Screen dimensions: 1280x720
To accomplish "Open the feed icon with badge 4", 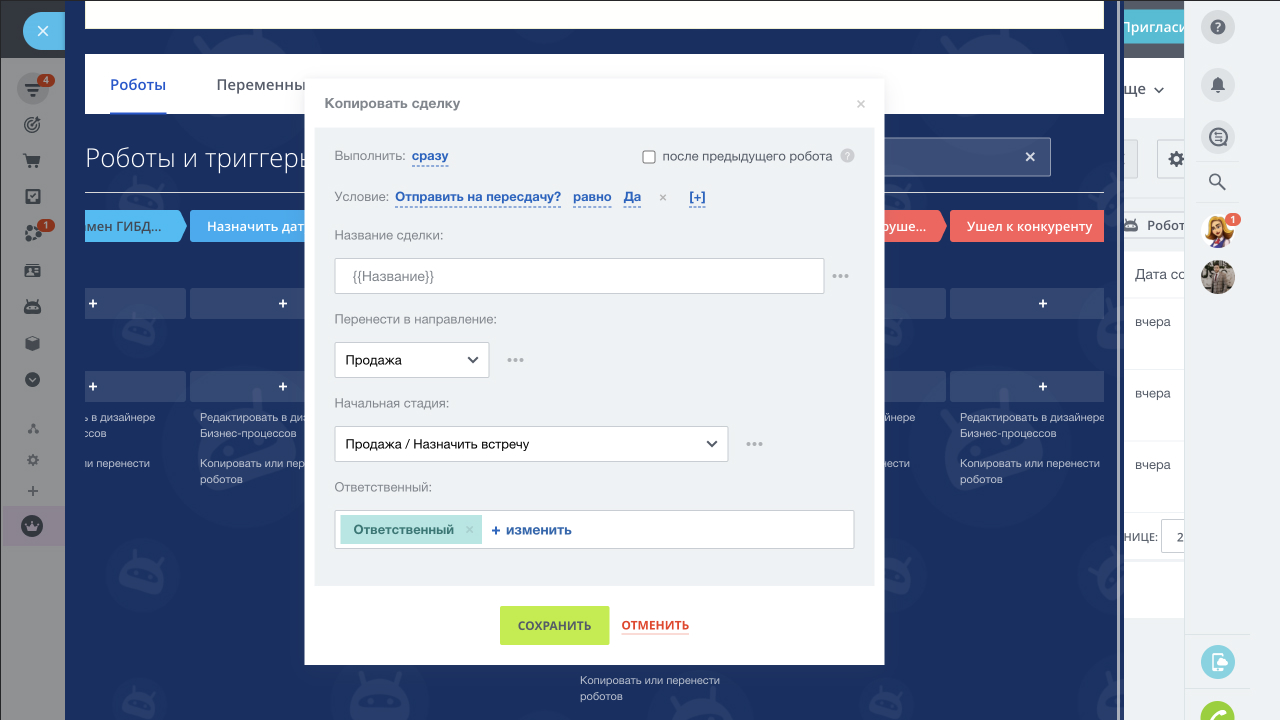I will (x=33, y=90).
